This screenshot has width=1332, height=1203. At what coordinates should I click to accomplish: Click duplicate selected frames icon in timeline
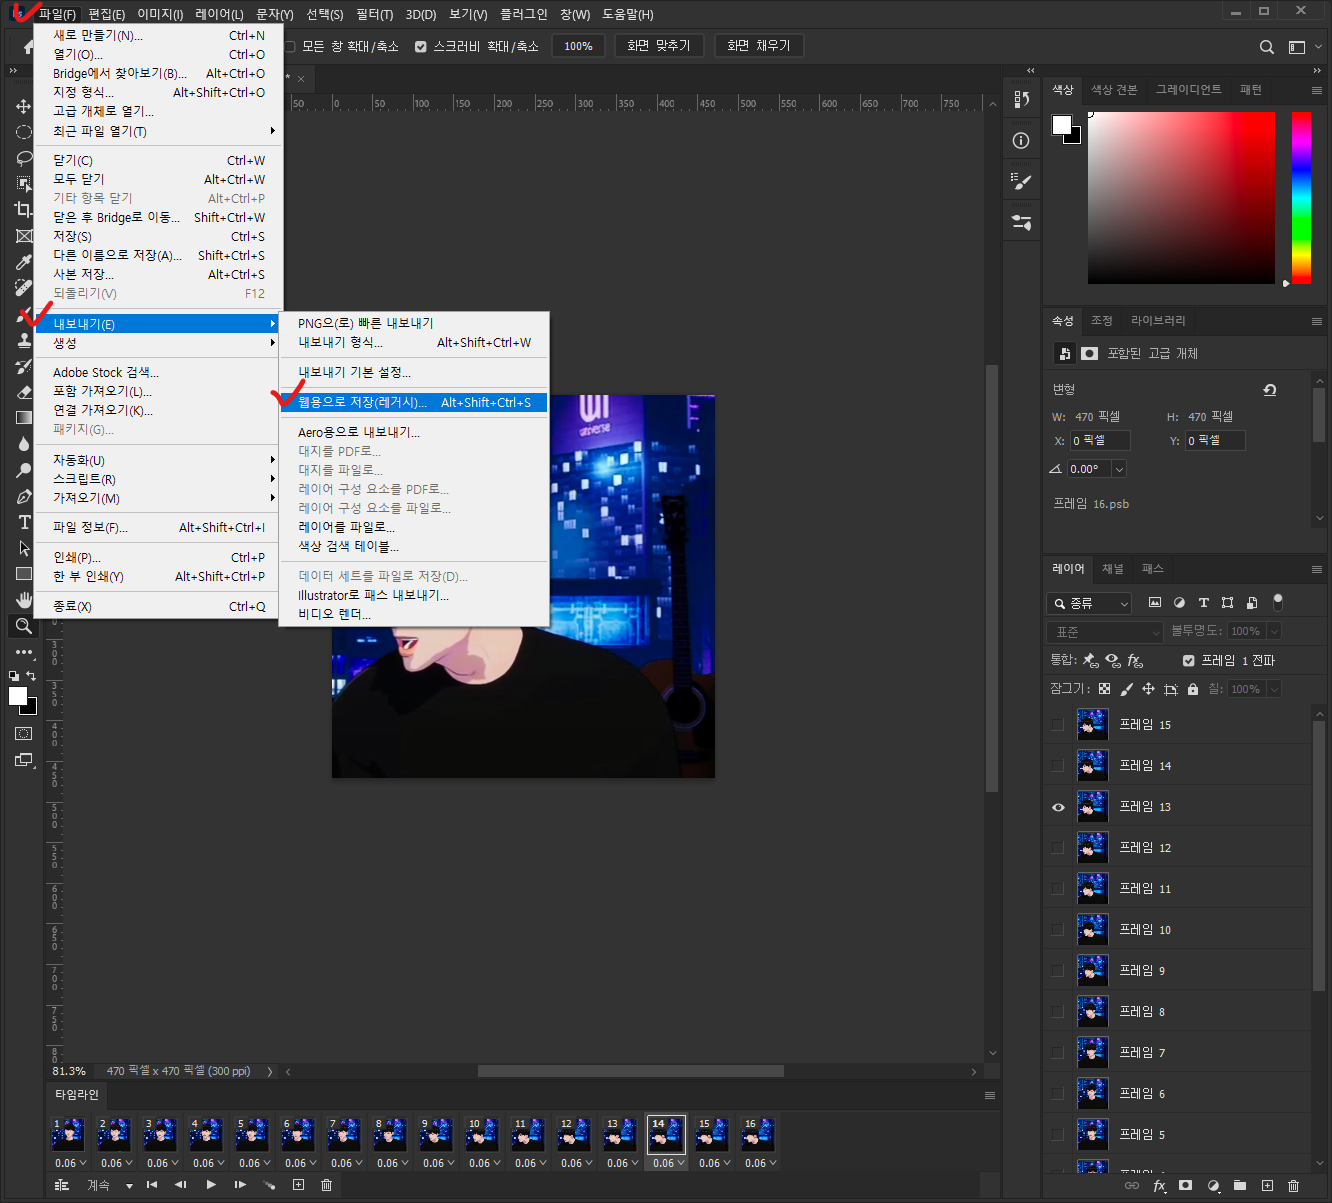(x=298, y=1185)
